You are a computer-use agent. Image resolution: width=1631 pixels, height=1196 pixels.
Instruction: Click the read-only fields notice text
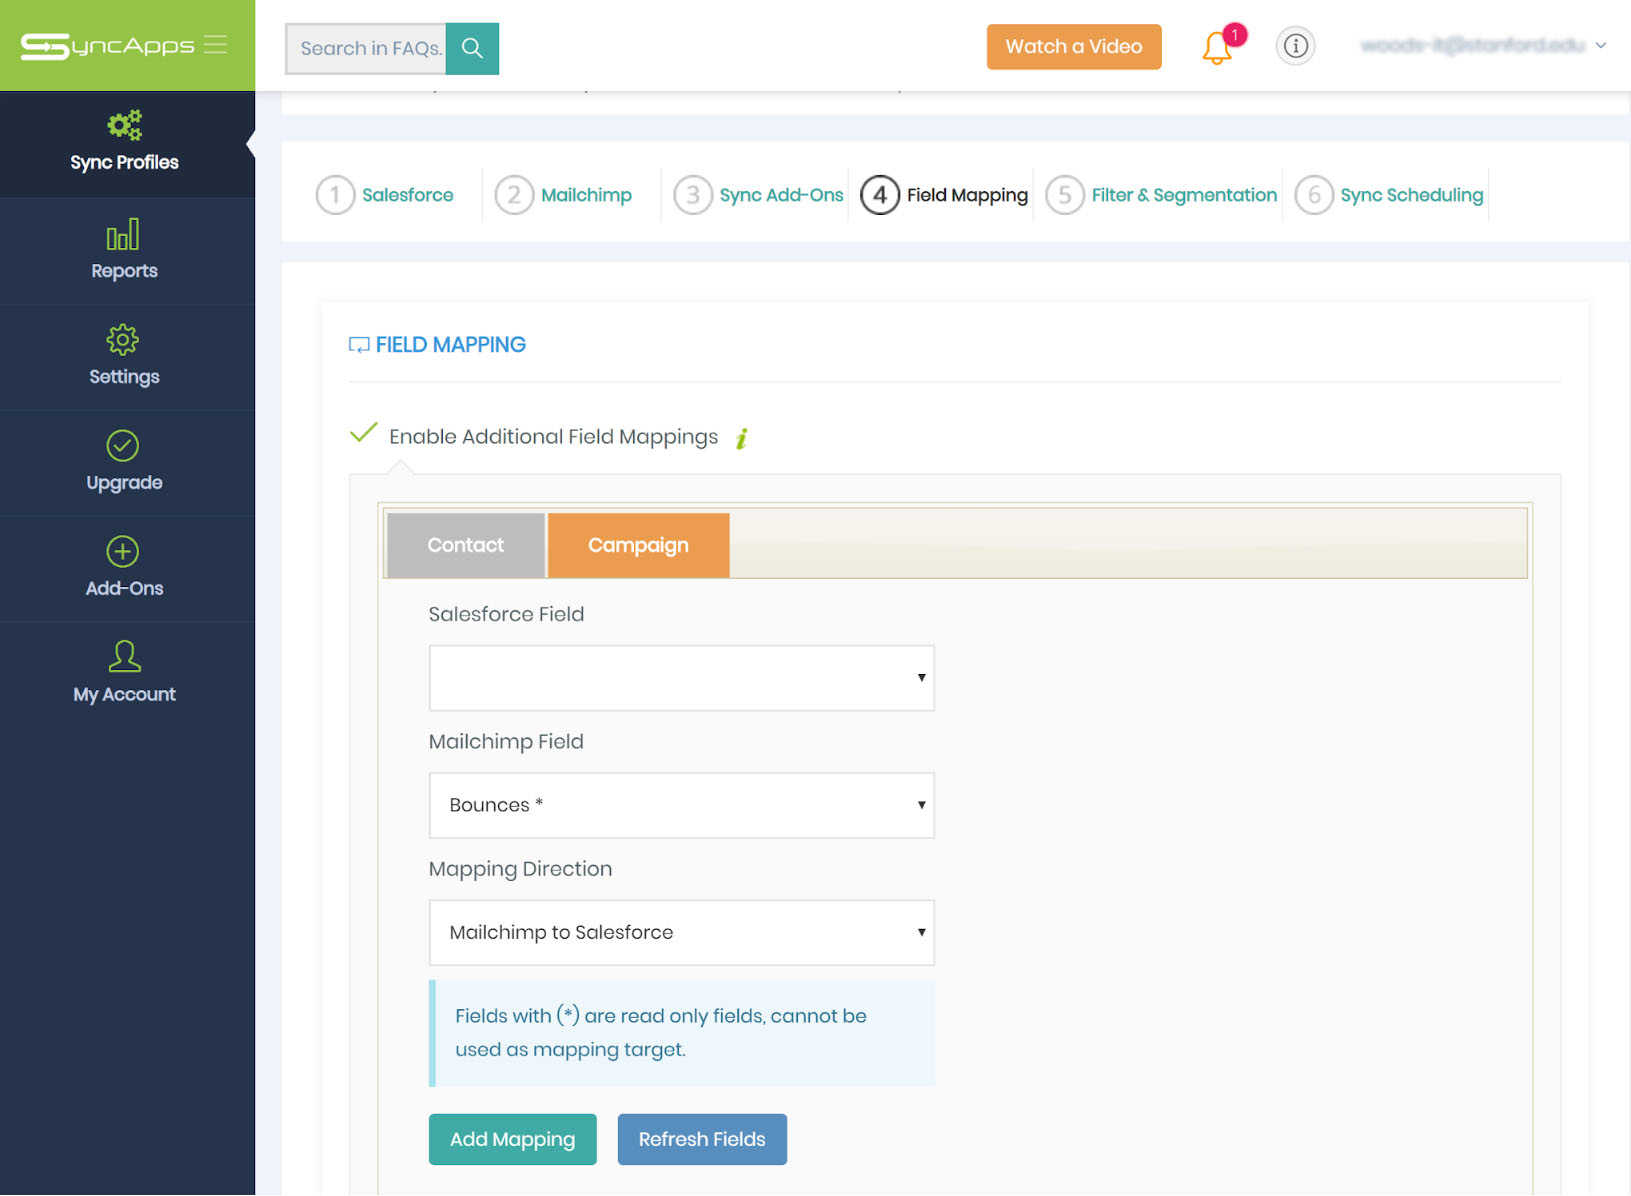pyautogui.click(x=661, y=1033)
